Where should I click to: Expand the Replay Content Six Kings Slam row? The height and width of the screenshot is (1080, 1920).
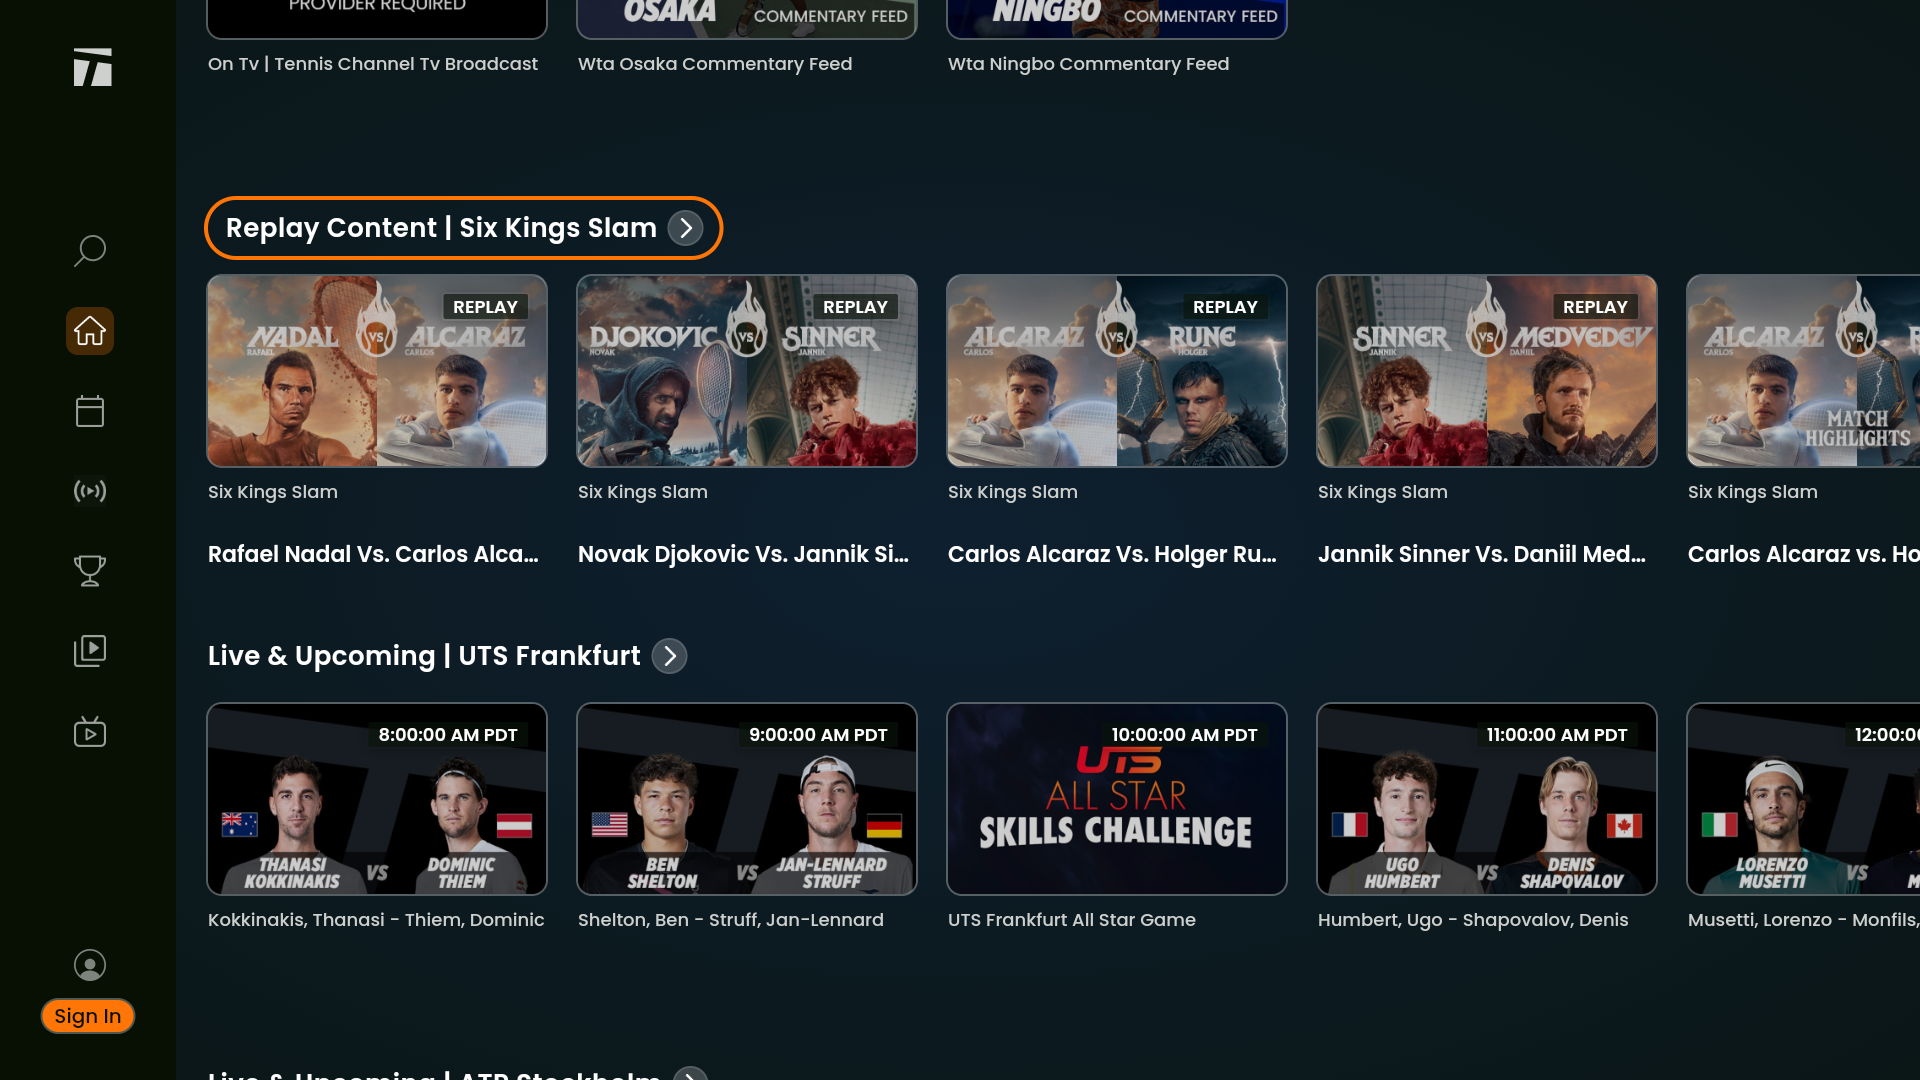(x=685, y=228)
